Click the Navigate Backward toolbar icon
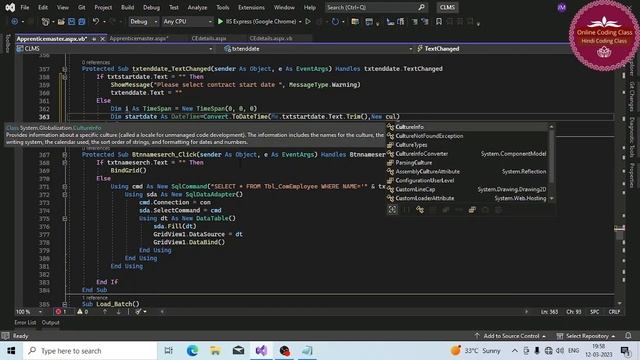The height and width of the screenshot is (360, 640). click(x=14, y=22)
